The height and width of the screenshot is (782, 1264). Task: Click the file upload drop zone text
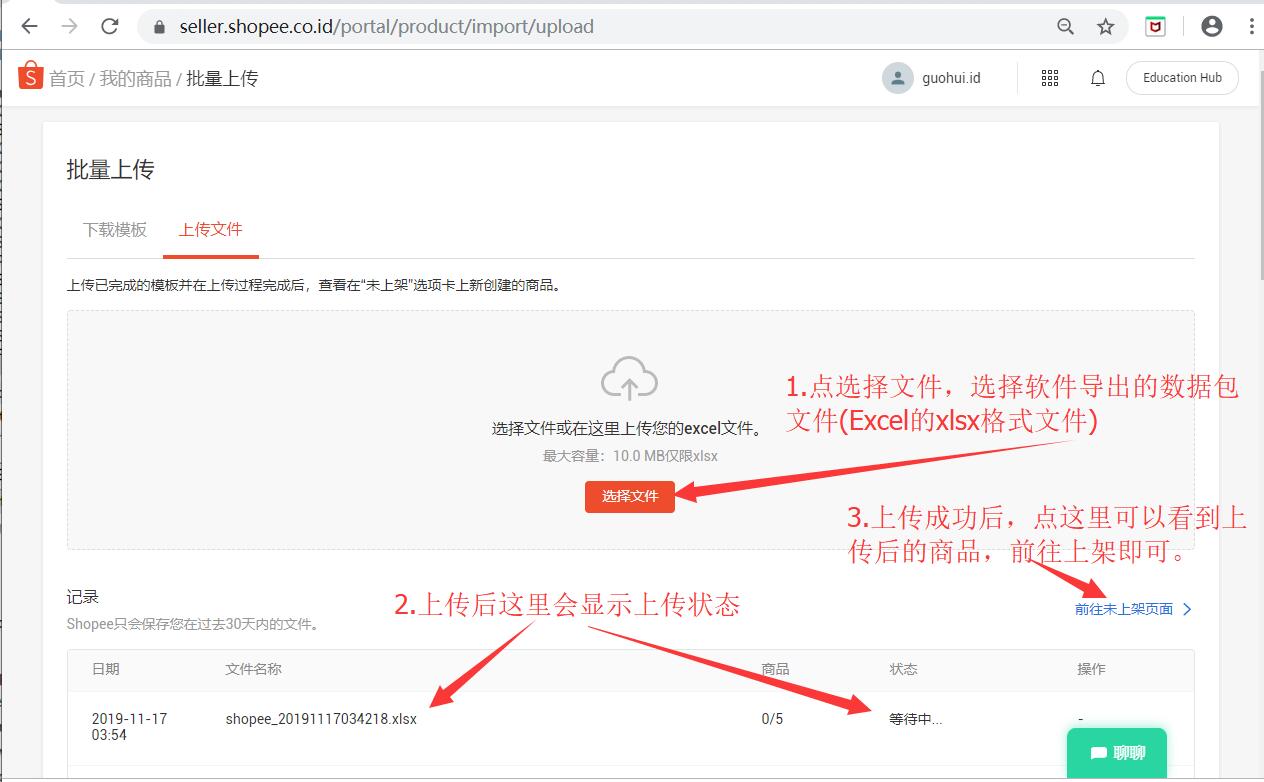(x=630, y=429)
